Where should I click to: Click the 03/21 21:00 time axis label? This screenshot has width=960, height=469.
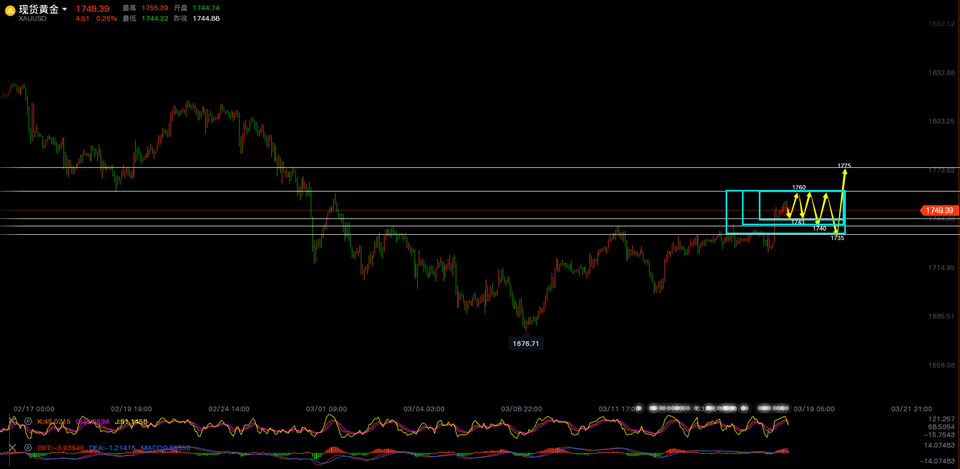point(911,408)
